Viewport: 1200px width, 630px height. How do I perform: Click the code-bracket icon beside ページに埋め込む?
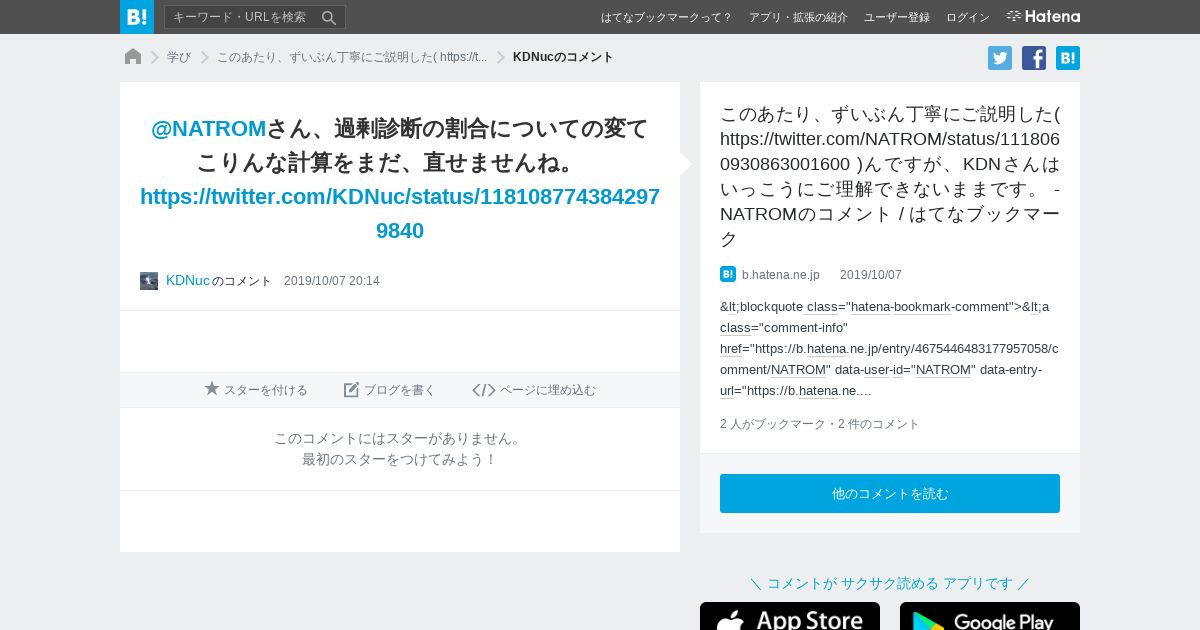point(484,390)
